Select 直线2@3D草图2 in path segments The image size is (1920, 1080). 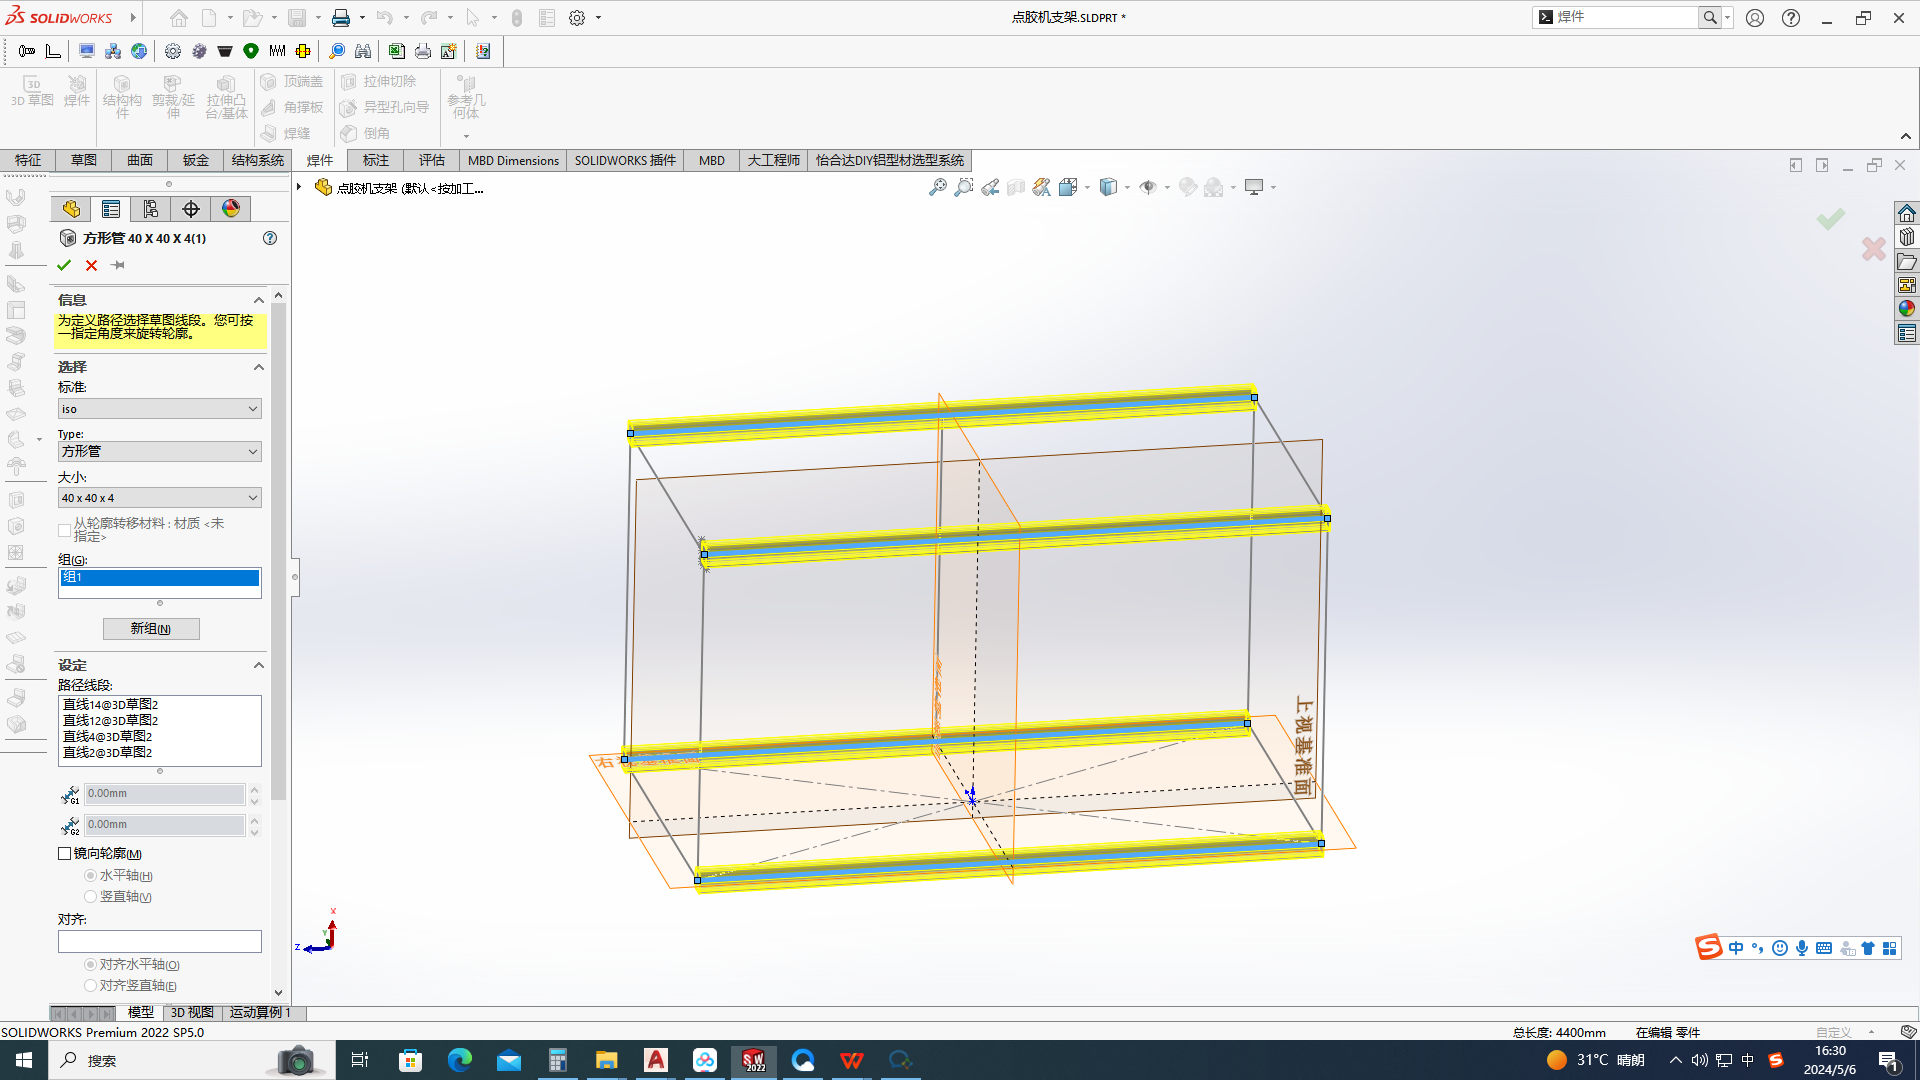point(108,752)
